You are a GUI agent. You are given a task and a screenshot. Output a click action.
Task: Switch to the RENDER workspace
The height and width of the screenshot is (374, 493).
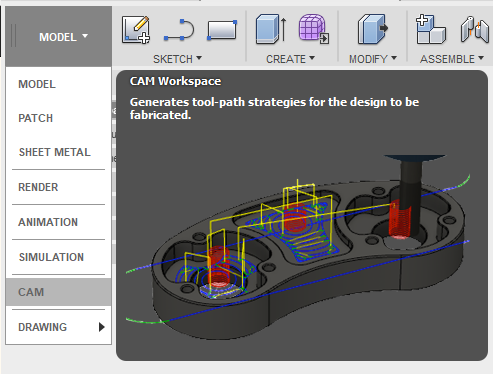point(59,187)
